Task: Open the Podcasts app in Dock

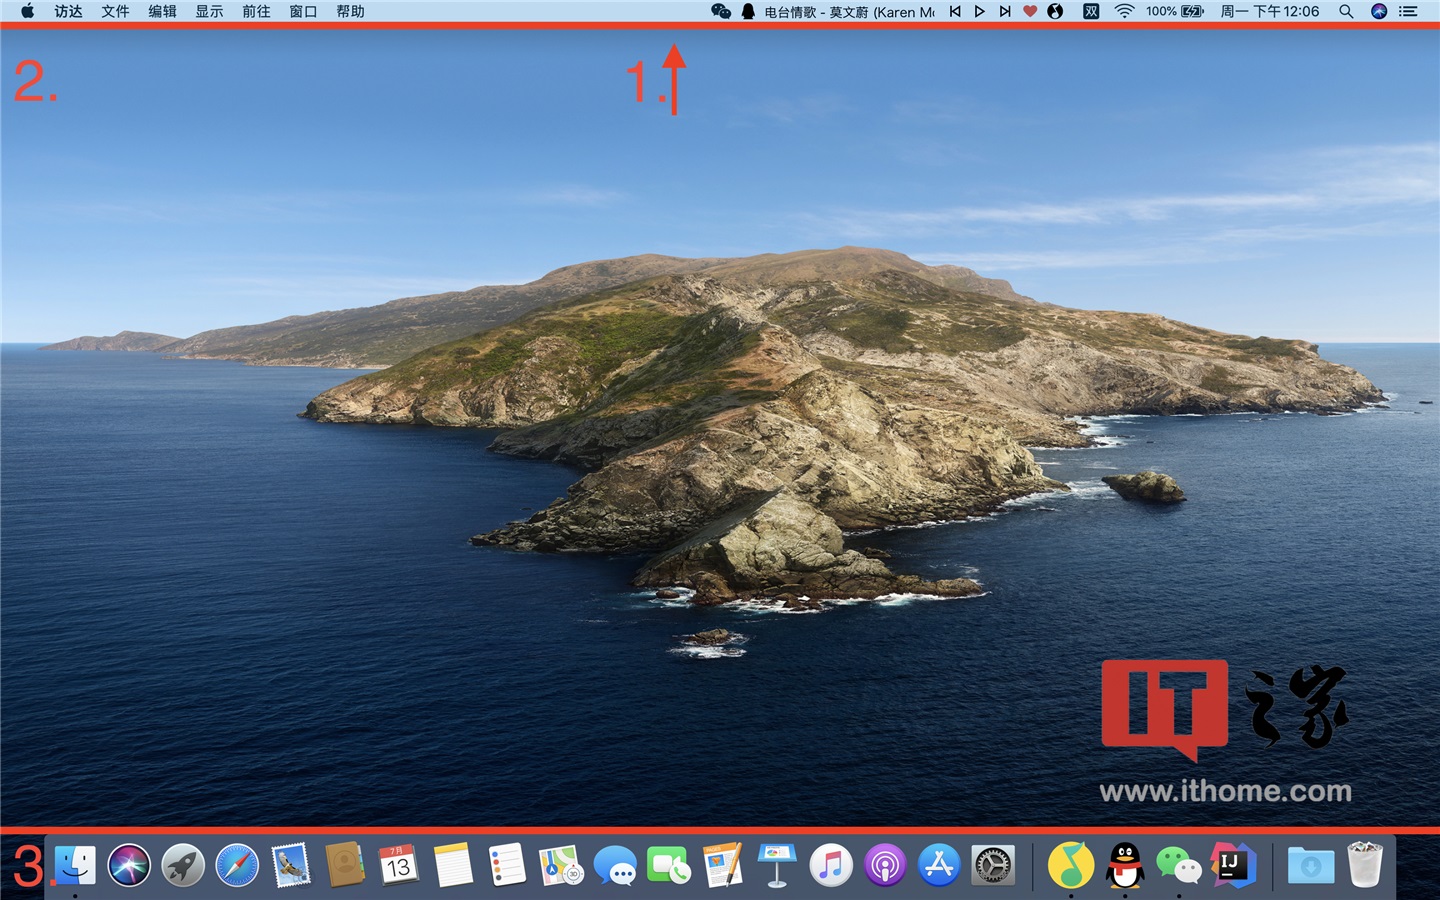Action: pos(885,865)
